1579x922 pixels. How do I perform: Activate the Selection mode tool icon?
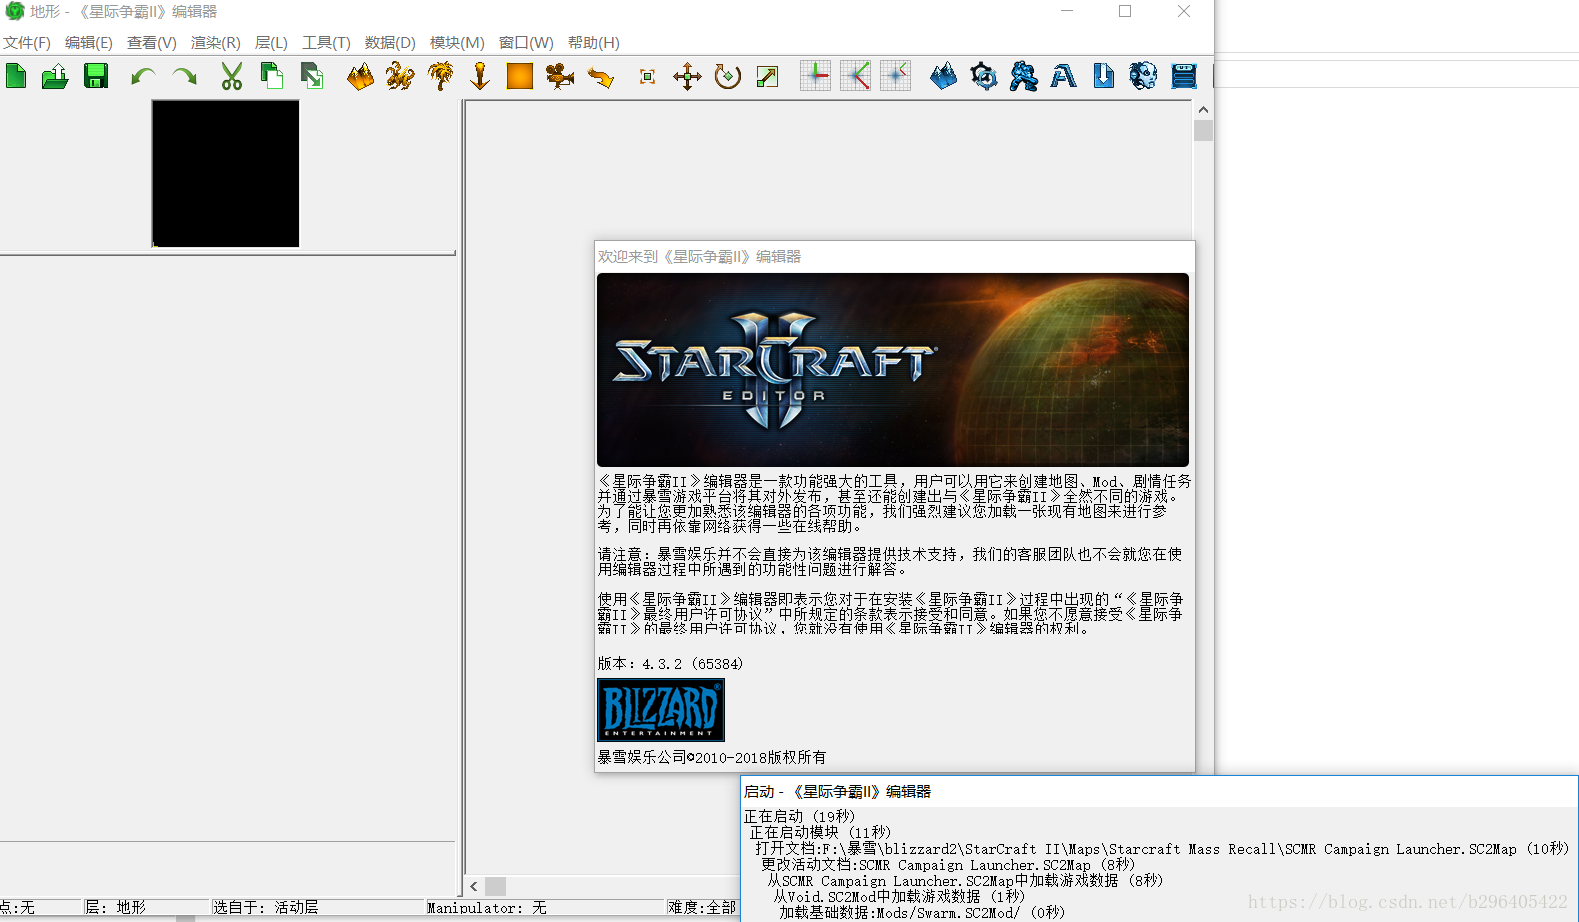click(648, 77)
